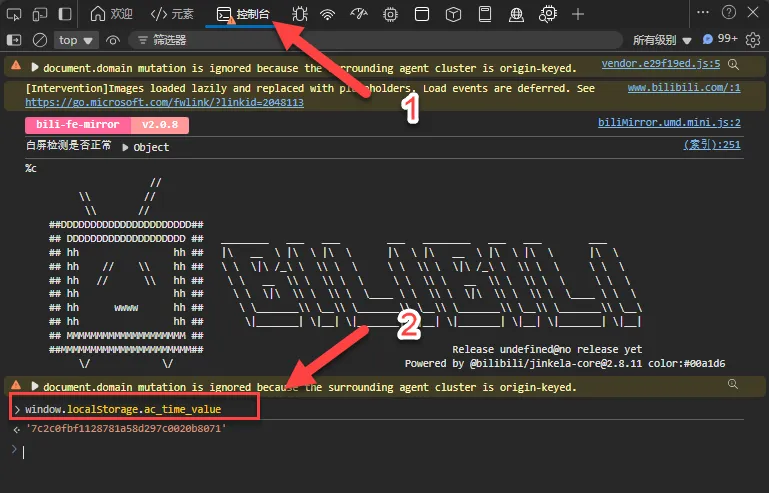Open the Application window icon tab

(422, 14)
